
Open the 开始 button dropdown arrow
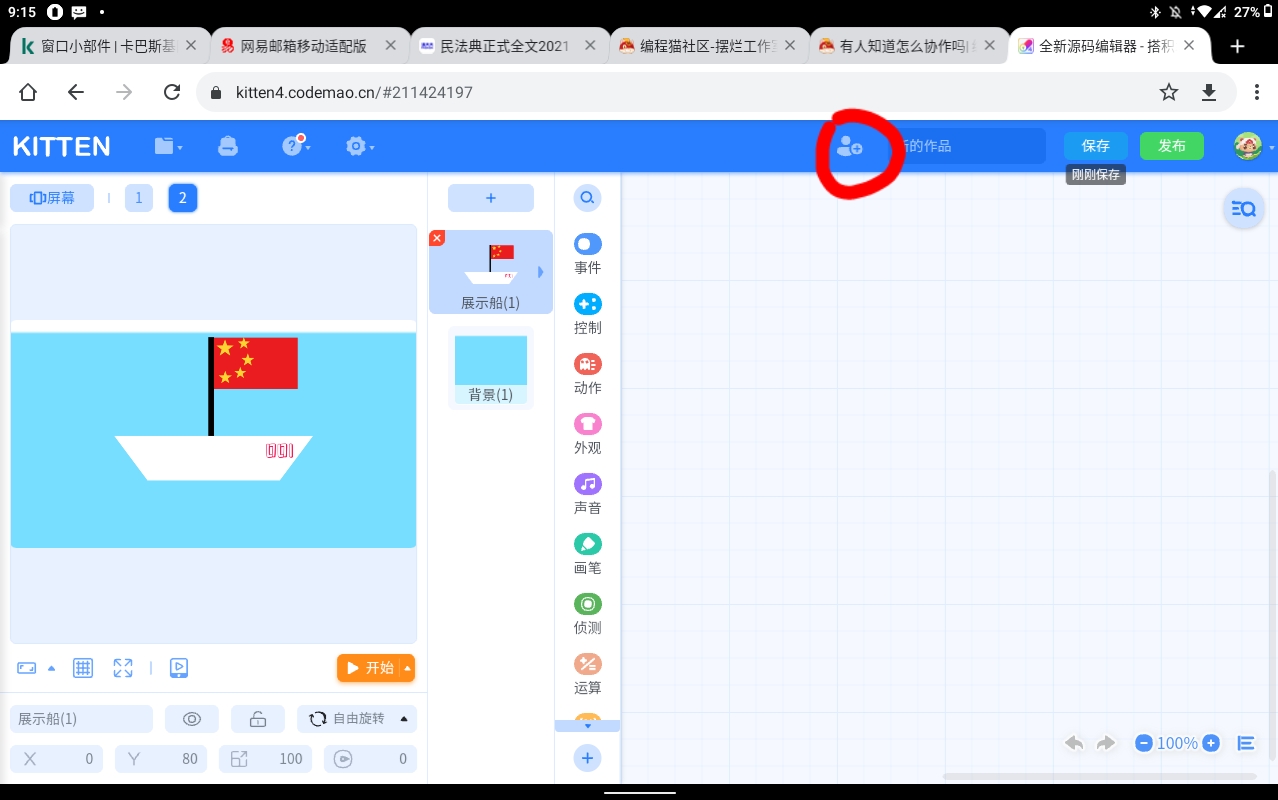click(x=407, y=668)
